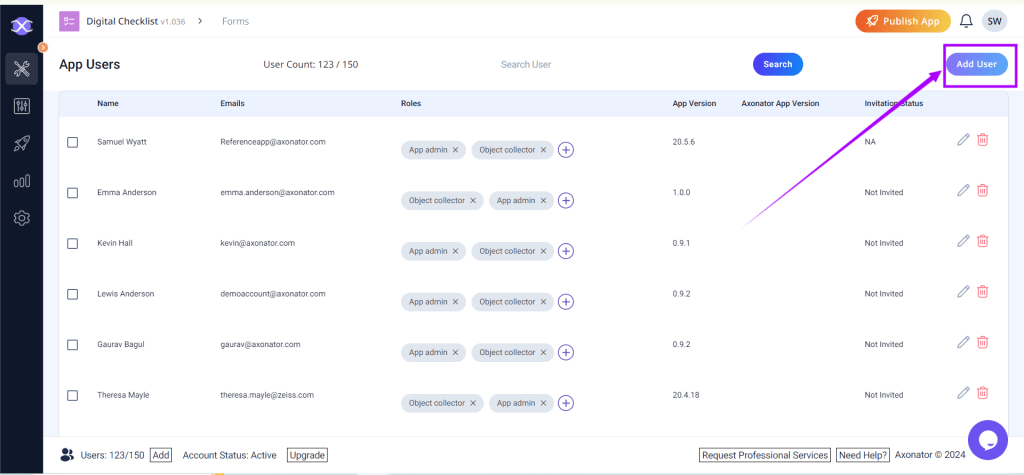Open the chat support bubble
Screen dimensions: 1024x475
tap(987, 439)
